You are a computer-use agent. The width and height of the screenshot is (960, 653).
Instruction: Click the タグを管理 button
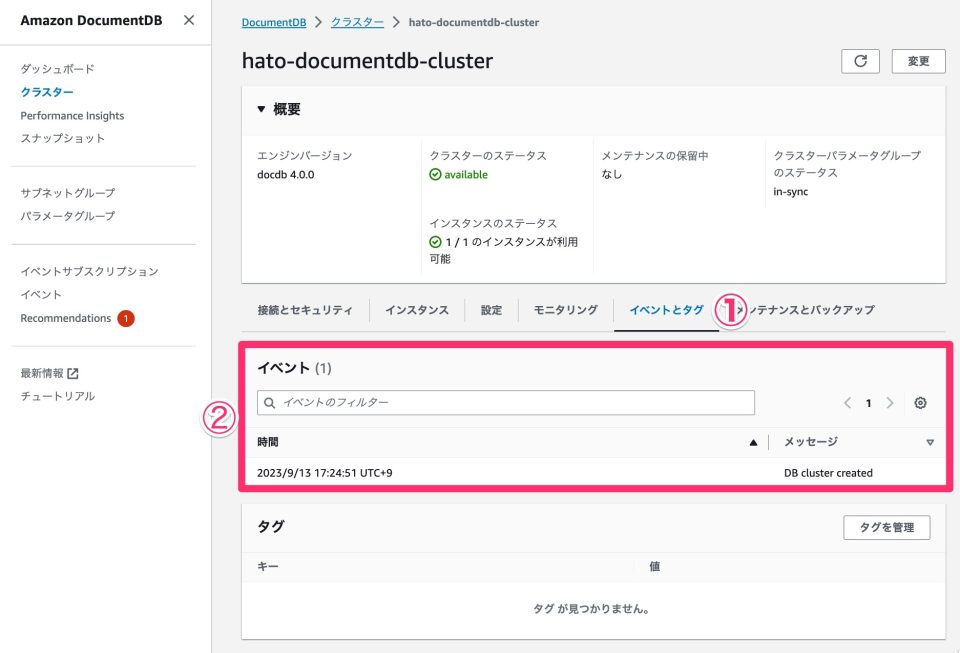887,528
